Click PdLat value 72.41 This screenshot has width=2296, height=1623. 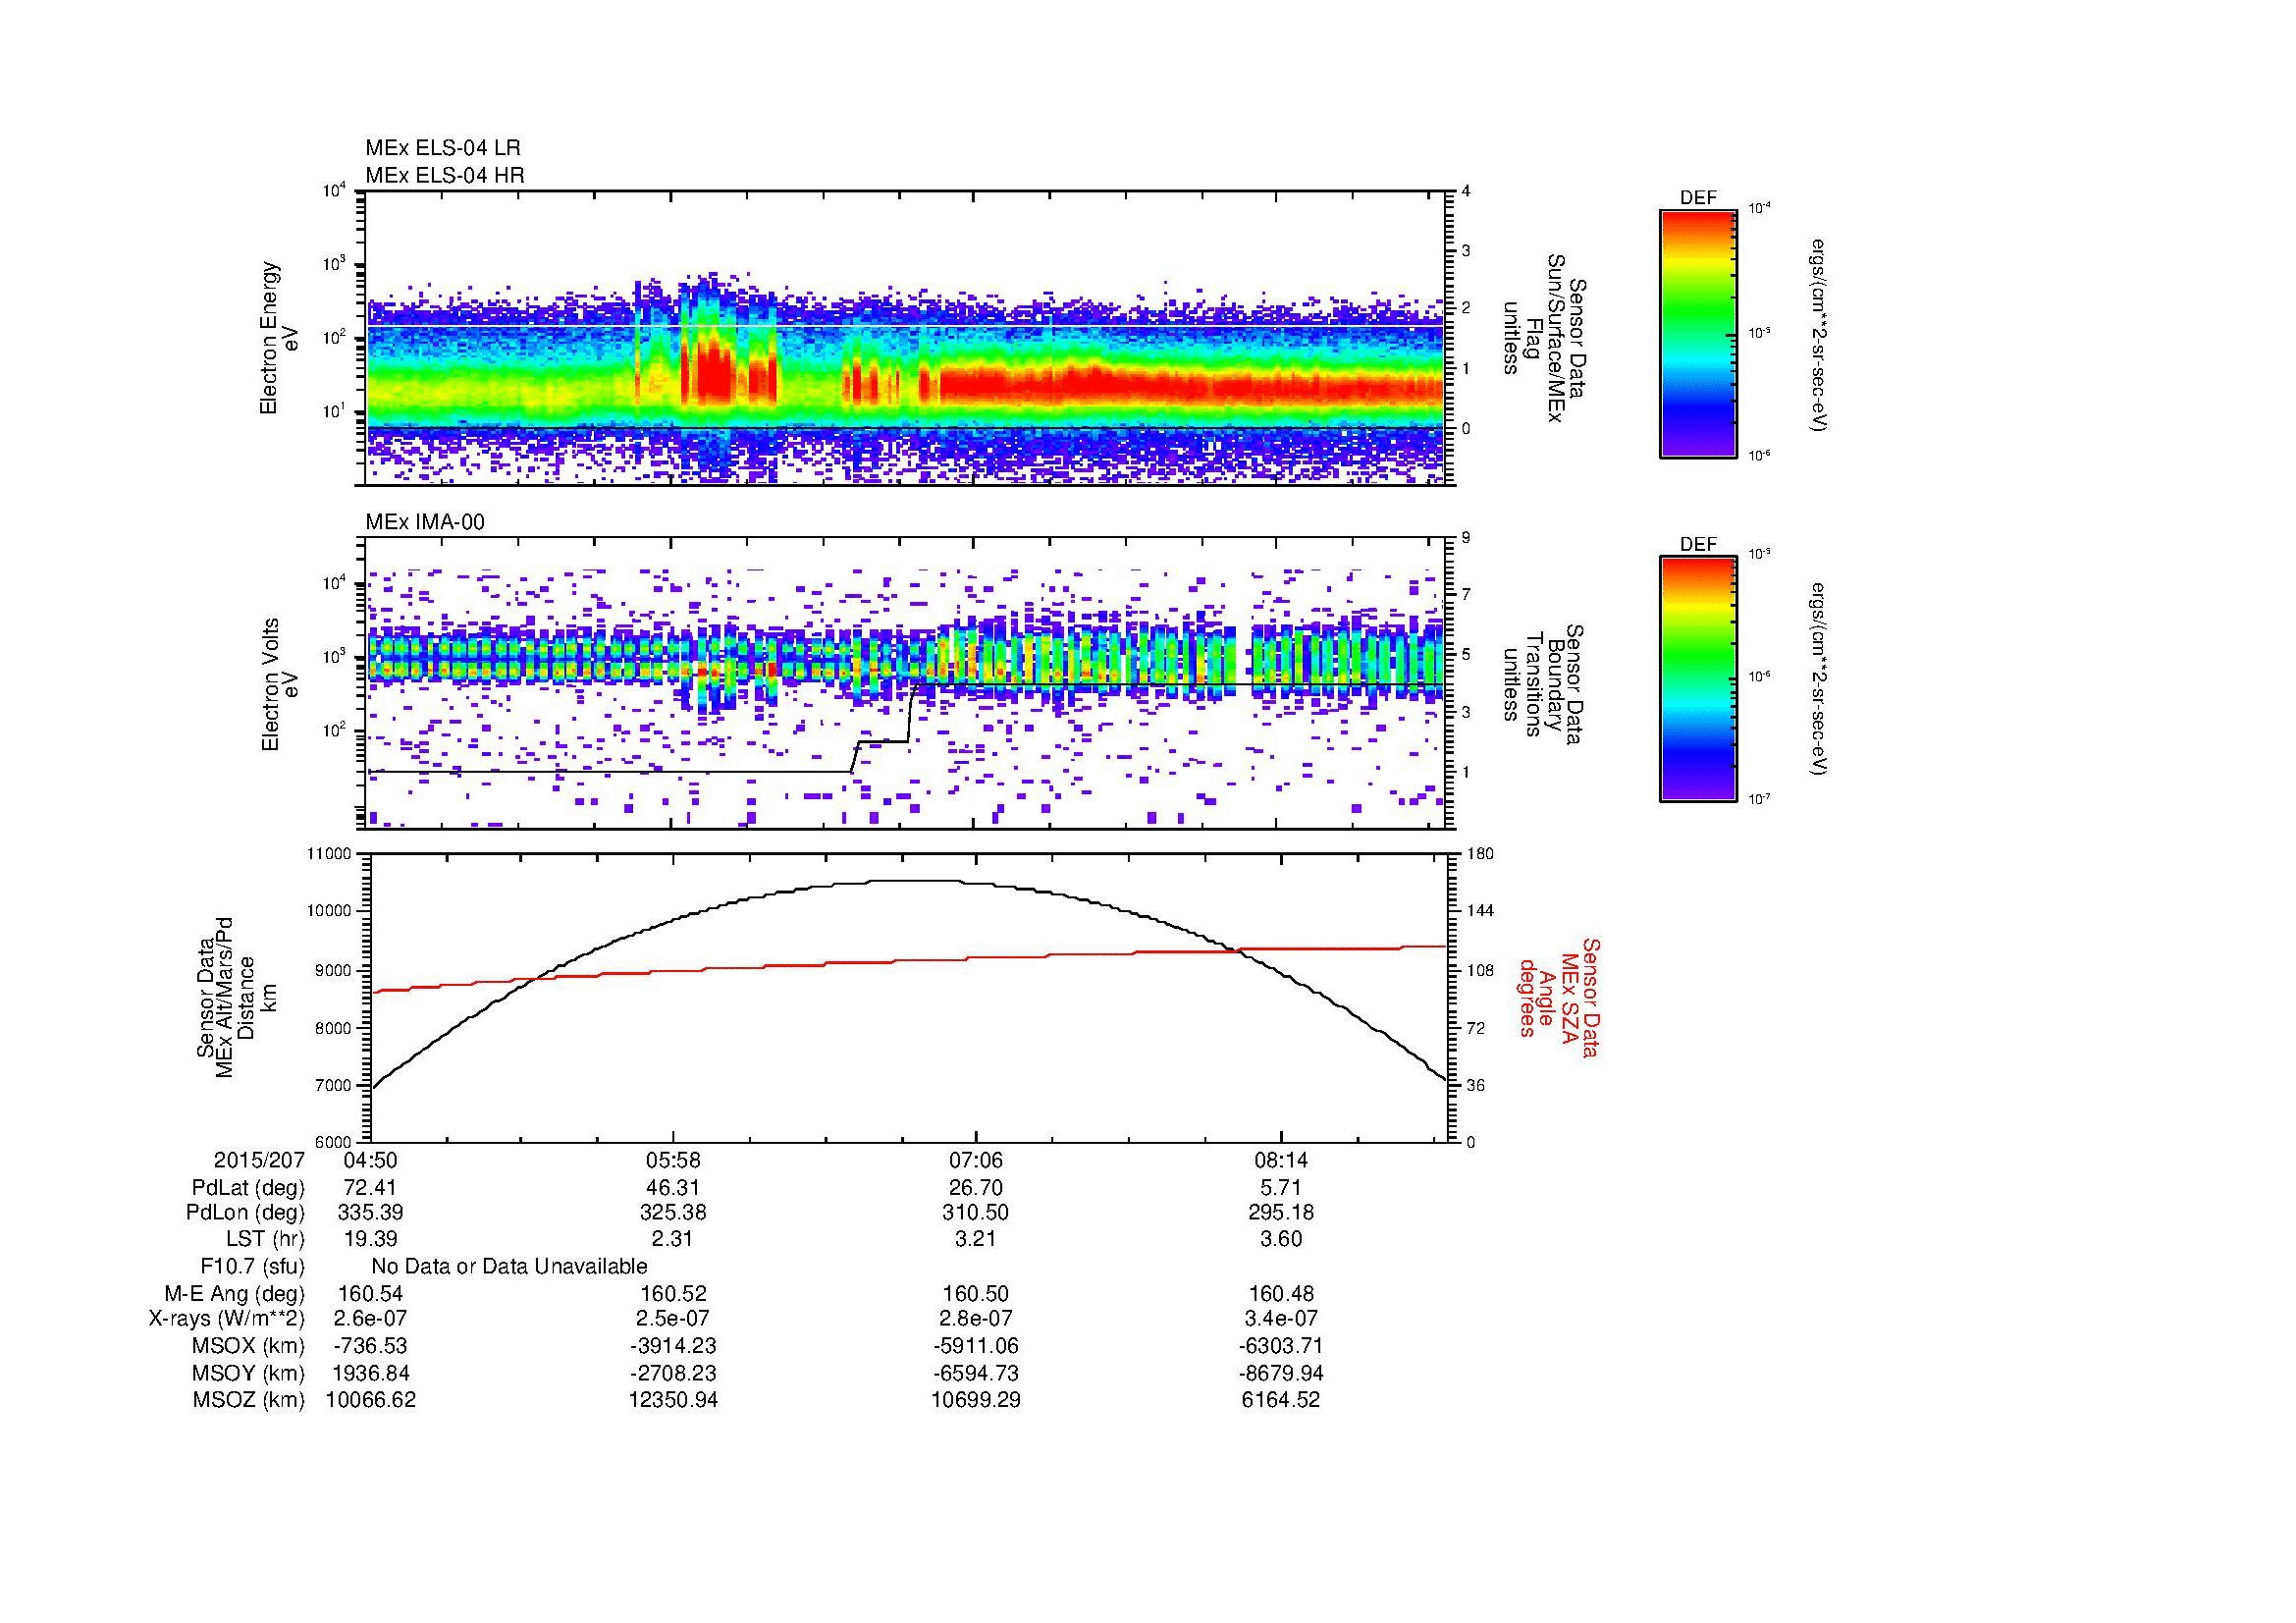pos(371,1188)
